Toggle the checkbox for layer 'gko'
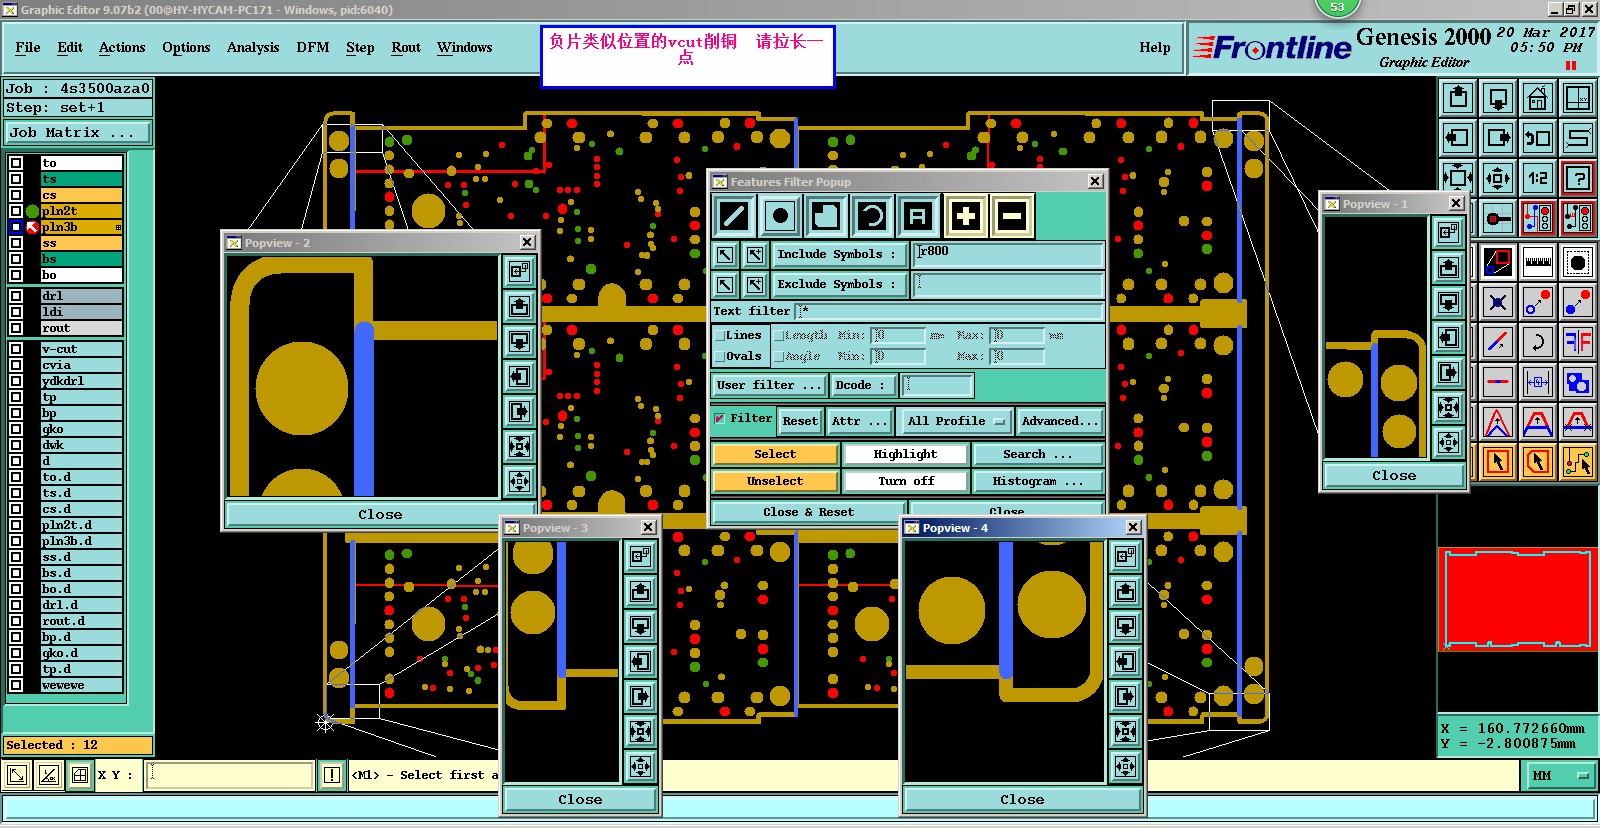 (16, 429)
